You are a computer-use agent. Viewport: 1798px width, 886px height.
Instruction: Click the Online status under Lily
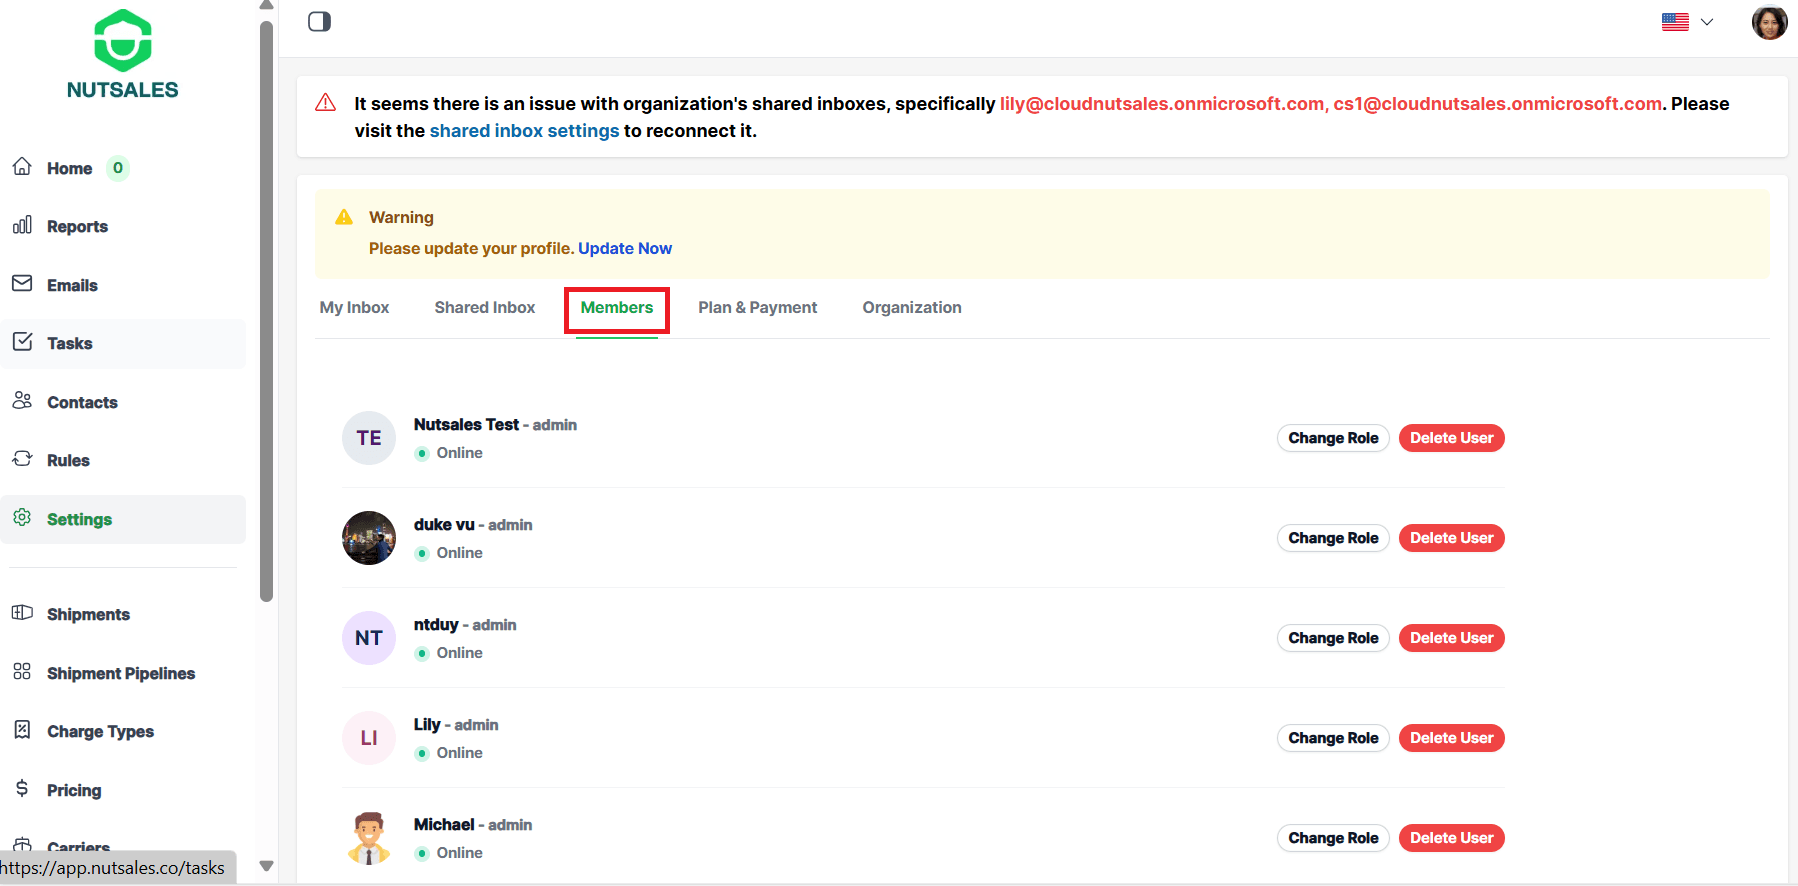[x=459, y=753]
